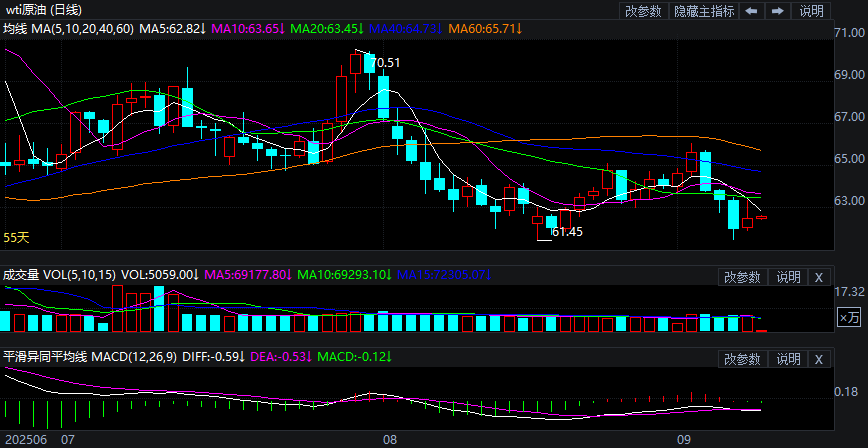This screenshot has height=448, width=868.
Task: Click the 61.45 low price marker
Action: (567, 232)
